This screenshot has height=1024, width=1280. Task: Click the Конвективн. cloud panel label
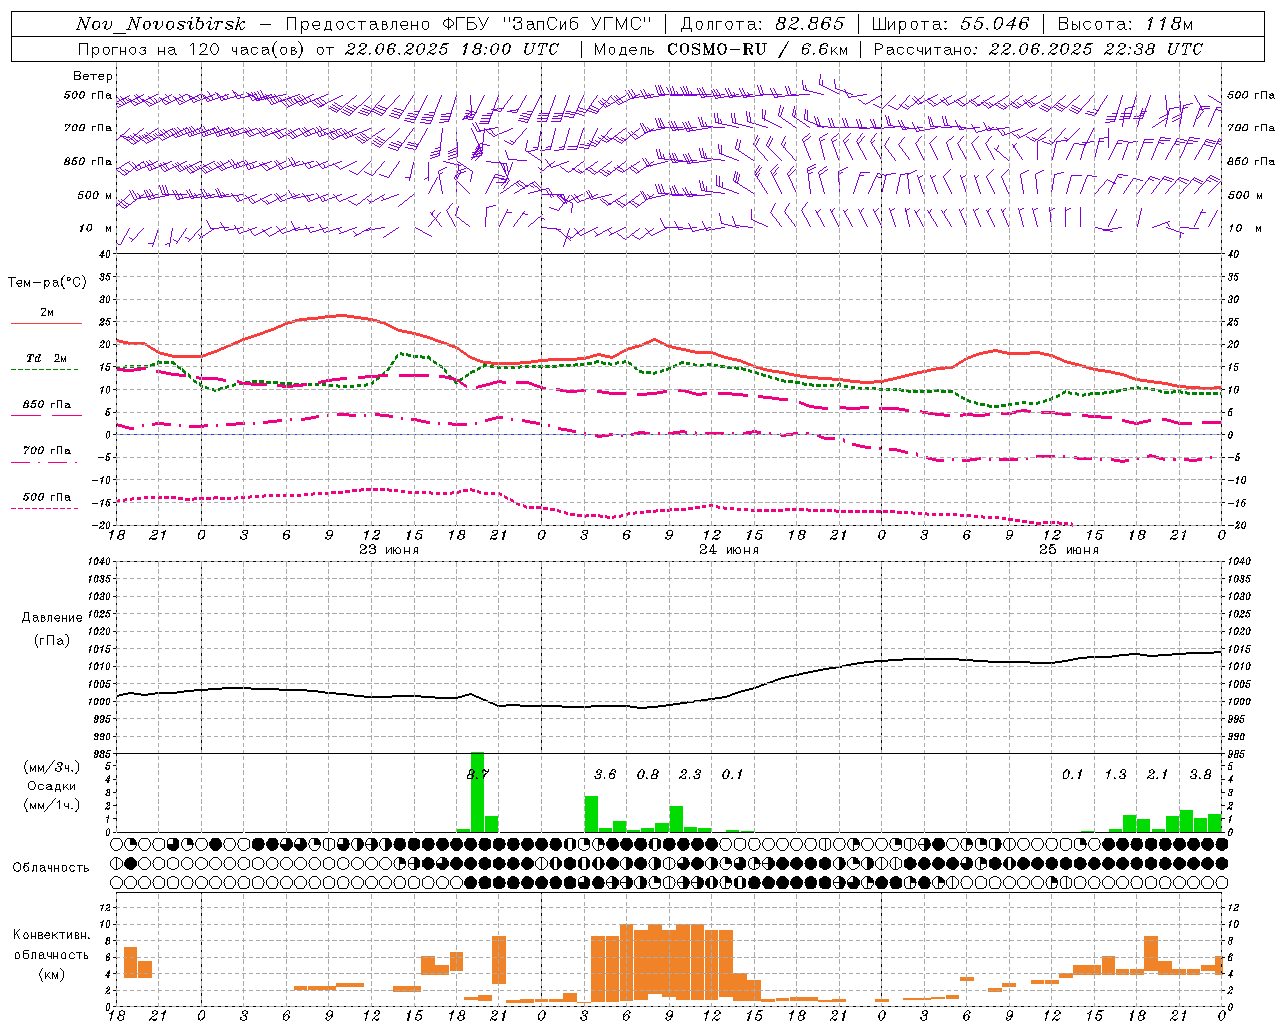tap(51, 935)
